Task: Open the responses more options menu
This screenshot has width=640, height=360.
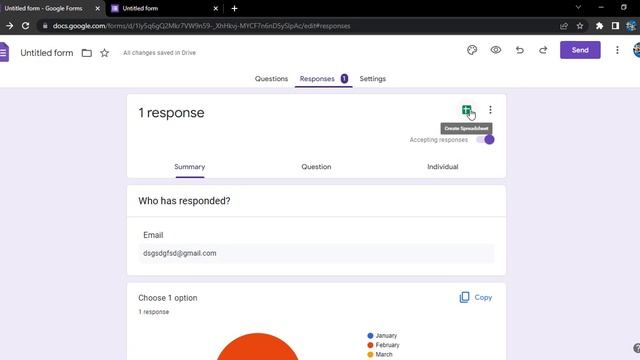Action: coord(490,110)
